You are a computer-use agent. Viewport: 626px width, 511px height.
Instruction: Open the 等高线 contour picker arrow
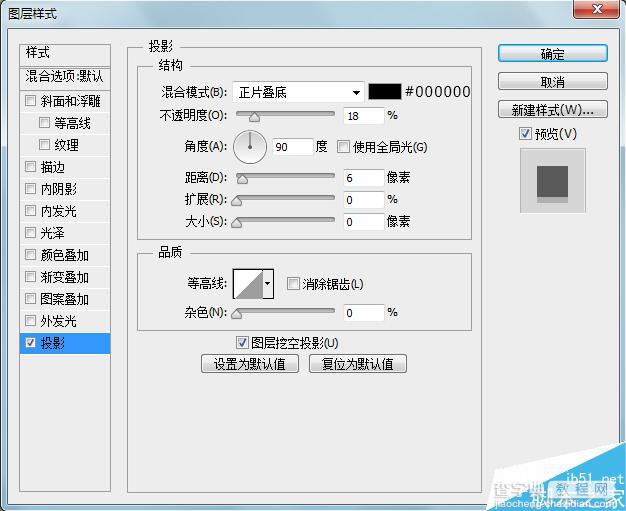point(268,284)
